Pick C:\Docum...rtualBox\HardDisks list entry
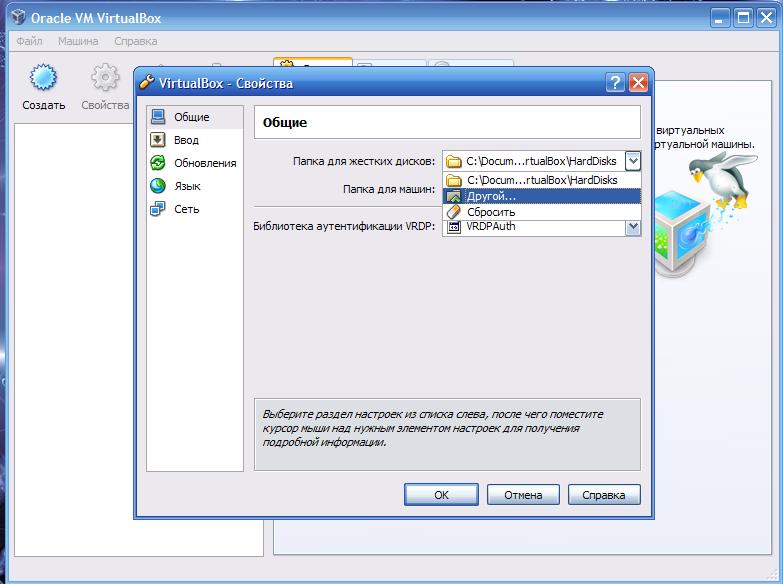 click(542, 180)
